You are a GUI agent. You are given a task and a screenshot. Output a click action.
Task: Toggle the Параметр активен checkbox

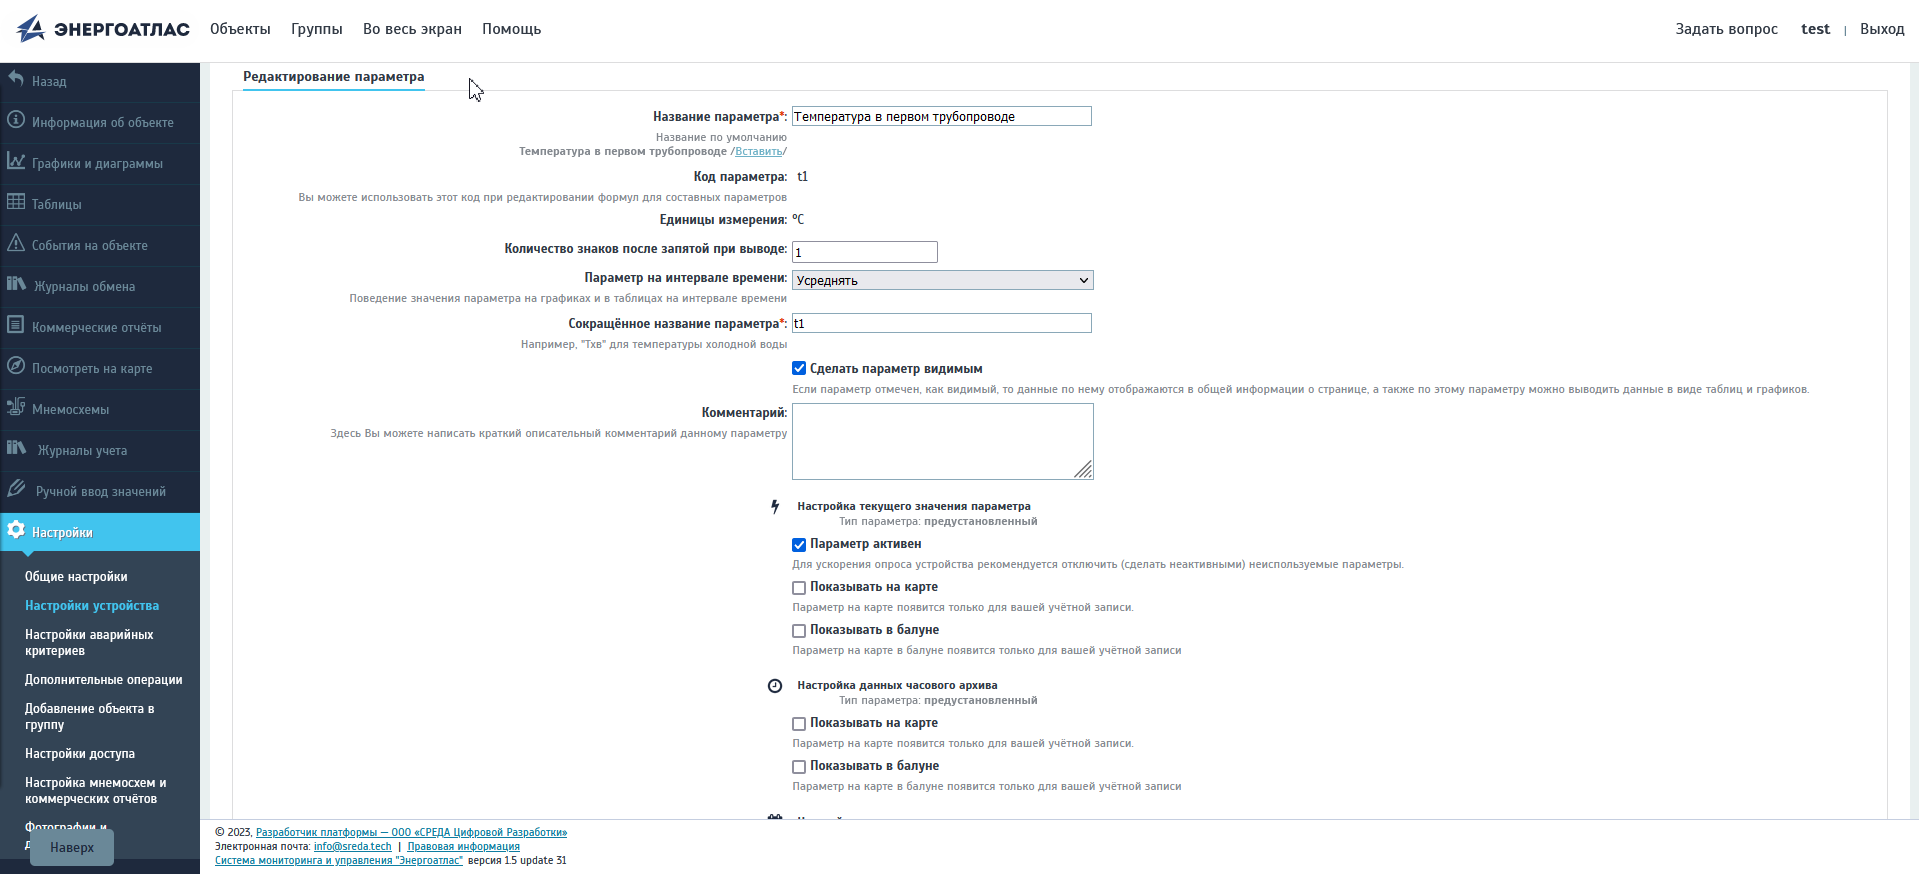pyautogui.click(x=799, y=545)
